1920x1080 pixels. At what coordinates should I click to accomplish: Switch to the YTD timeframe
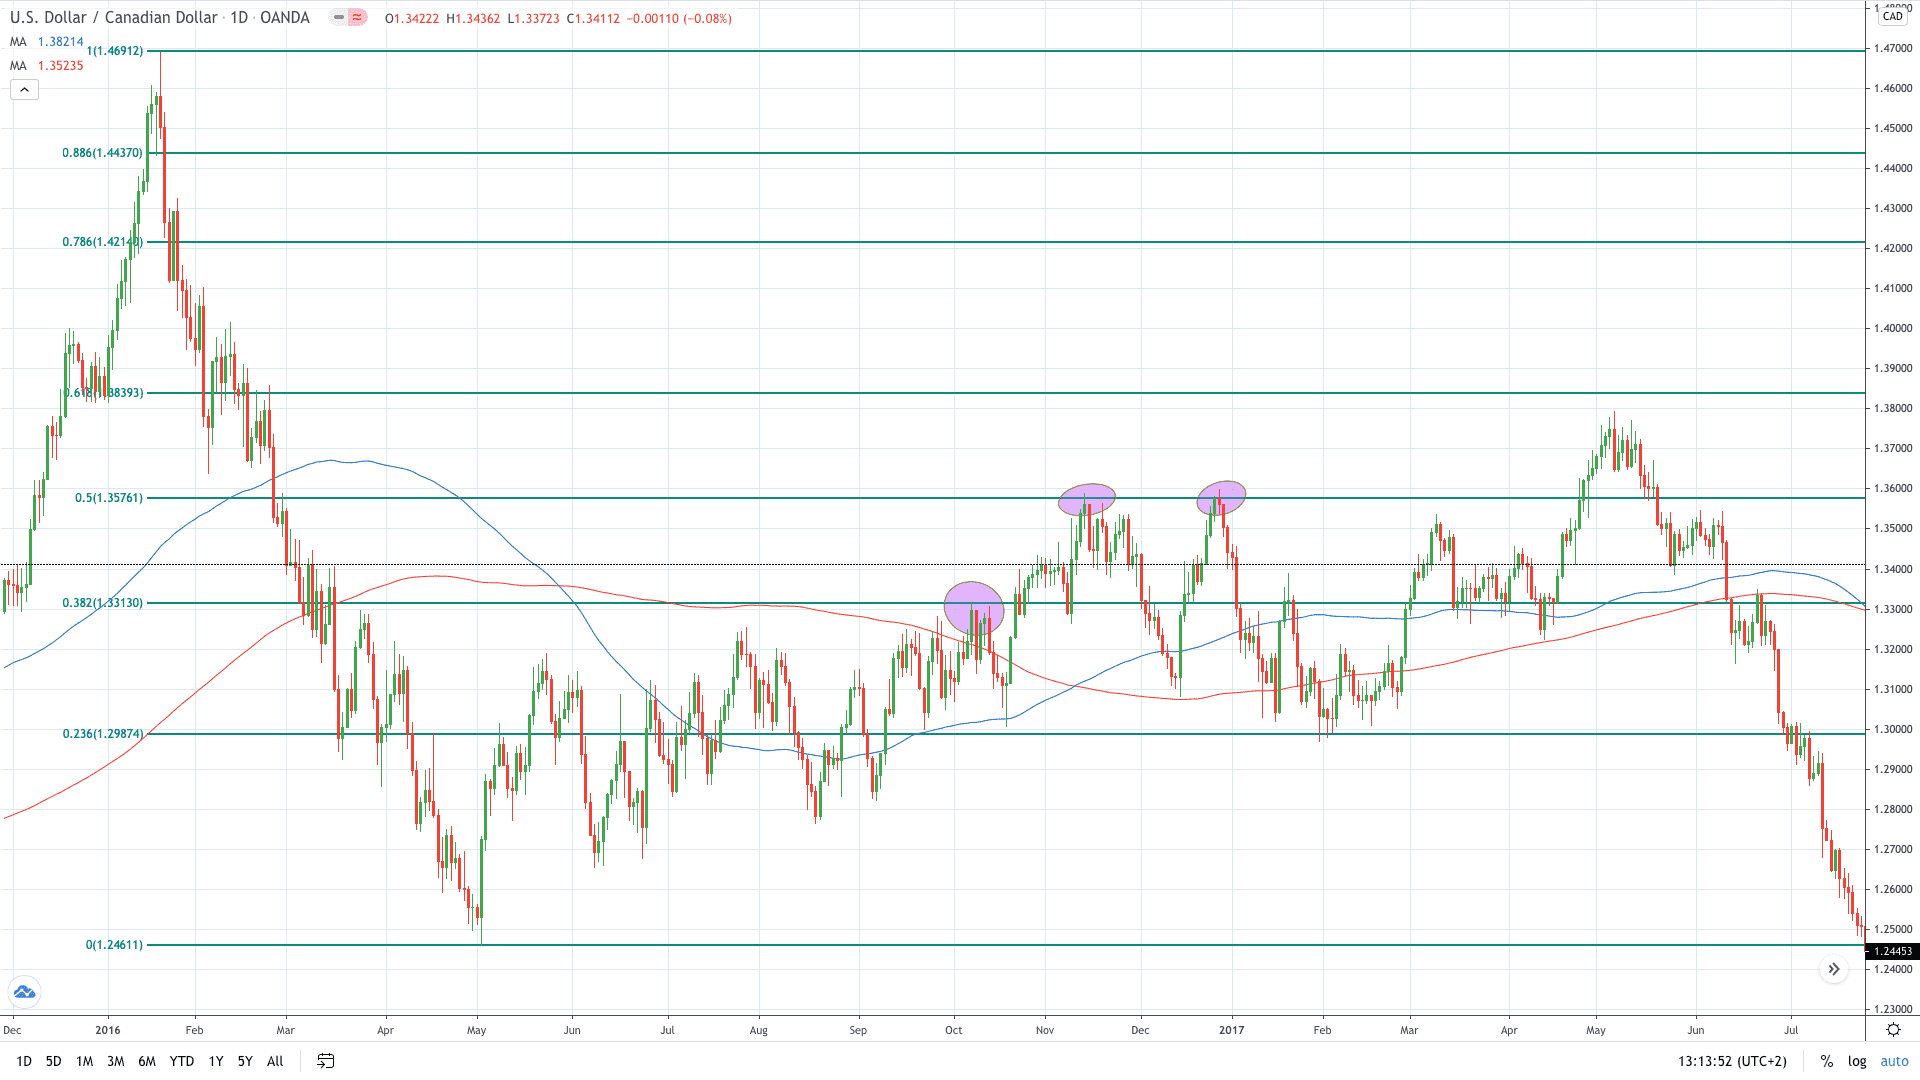[181, 1061]
